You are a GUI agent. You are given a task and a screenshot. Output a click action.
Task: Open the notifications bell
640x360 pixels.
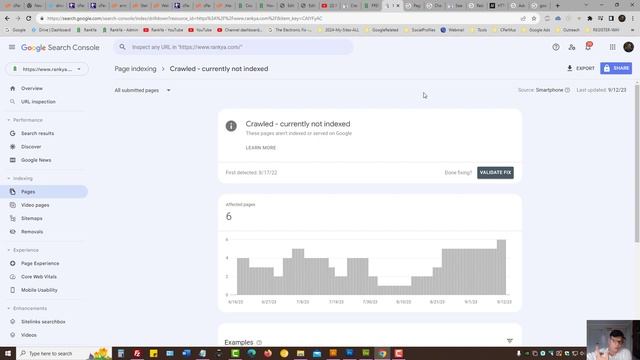[x=588, y=47]
